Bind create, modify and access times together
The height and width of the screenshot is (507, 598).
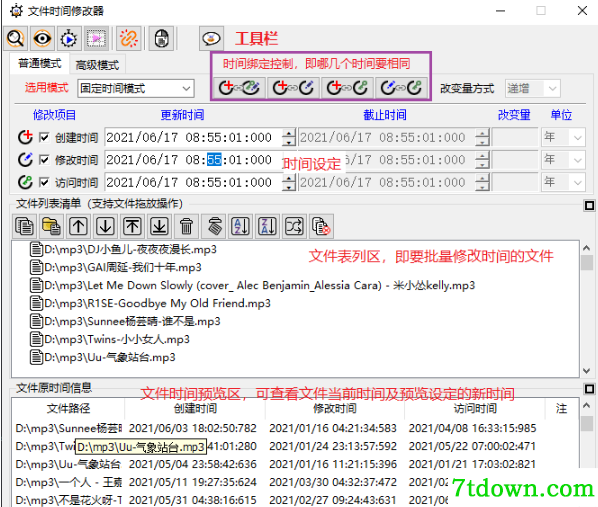(239, 88)
